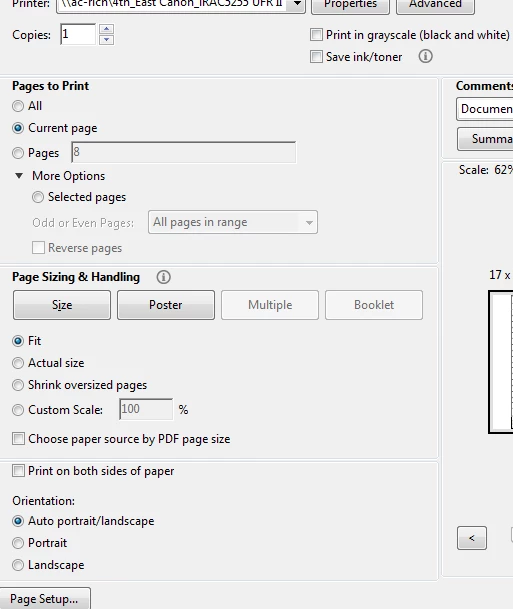
Task: Open Odd or Even Pages dropdown
Action: (x=233, y=222)
